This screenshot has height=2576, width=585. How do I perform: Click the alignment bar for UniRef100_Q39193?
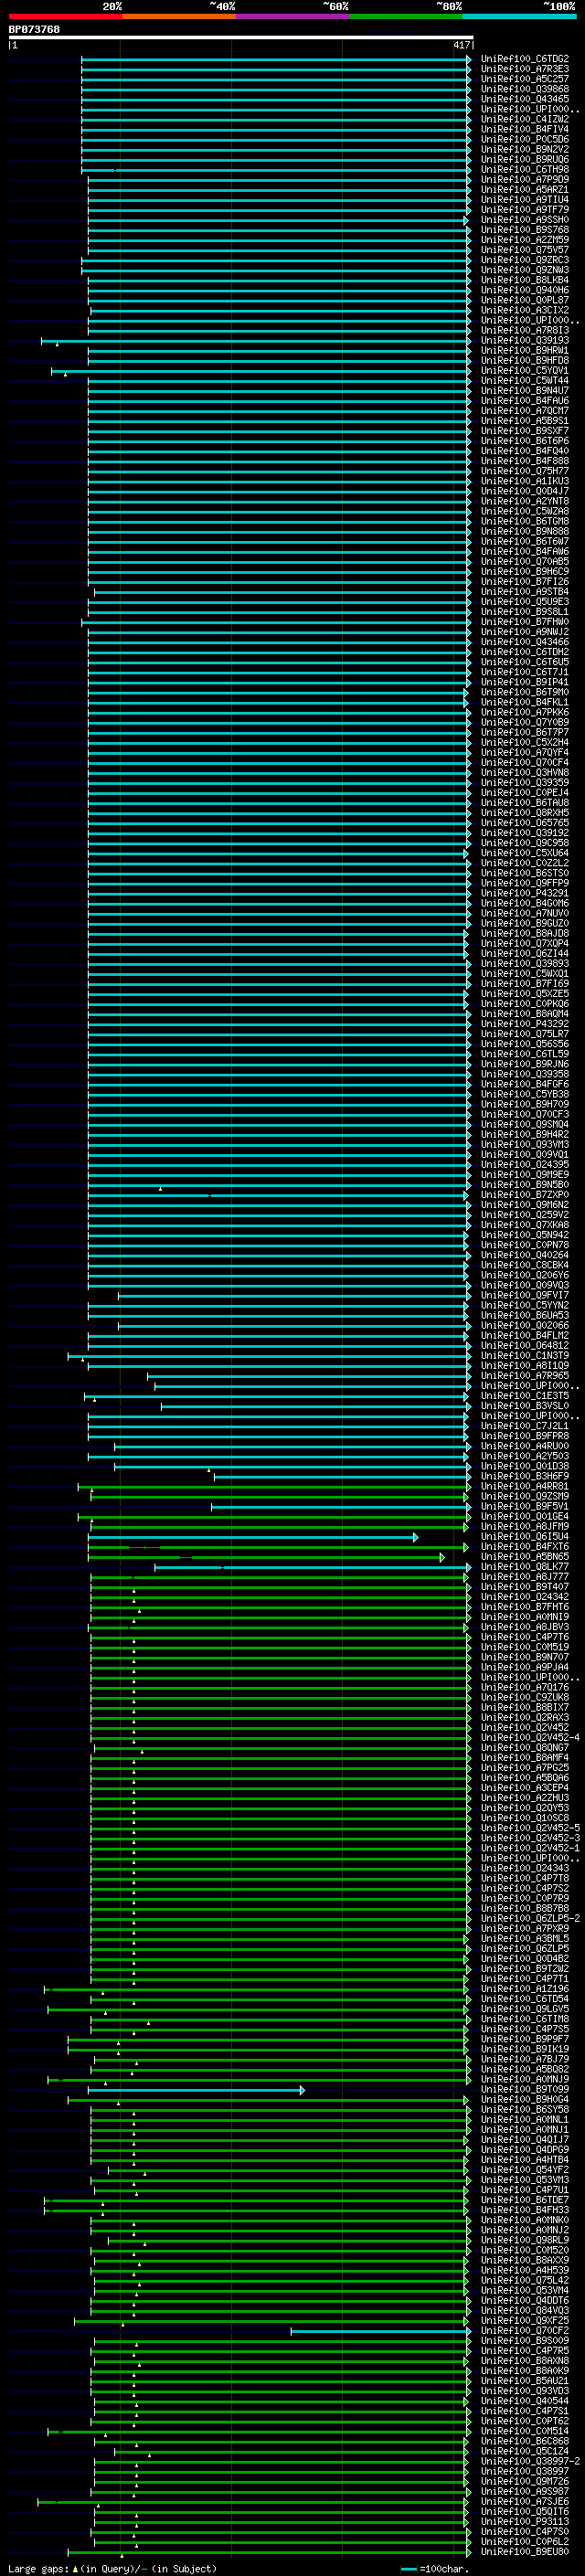tap(256, 341)
